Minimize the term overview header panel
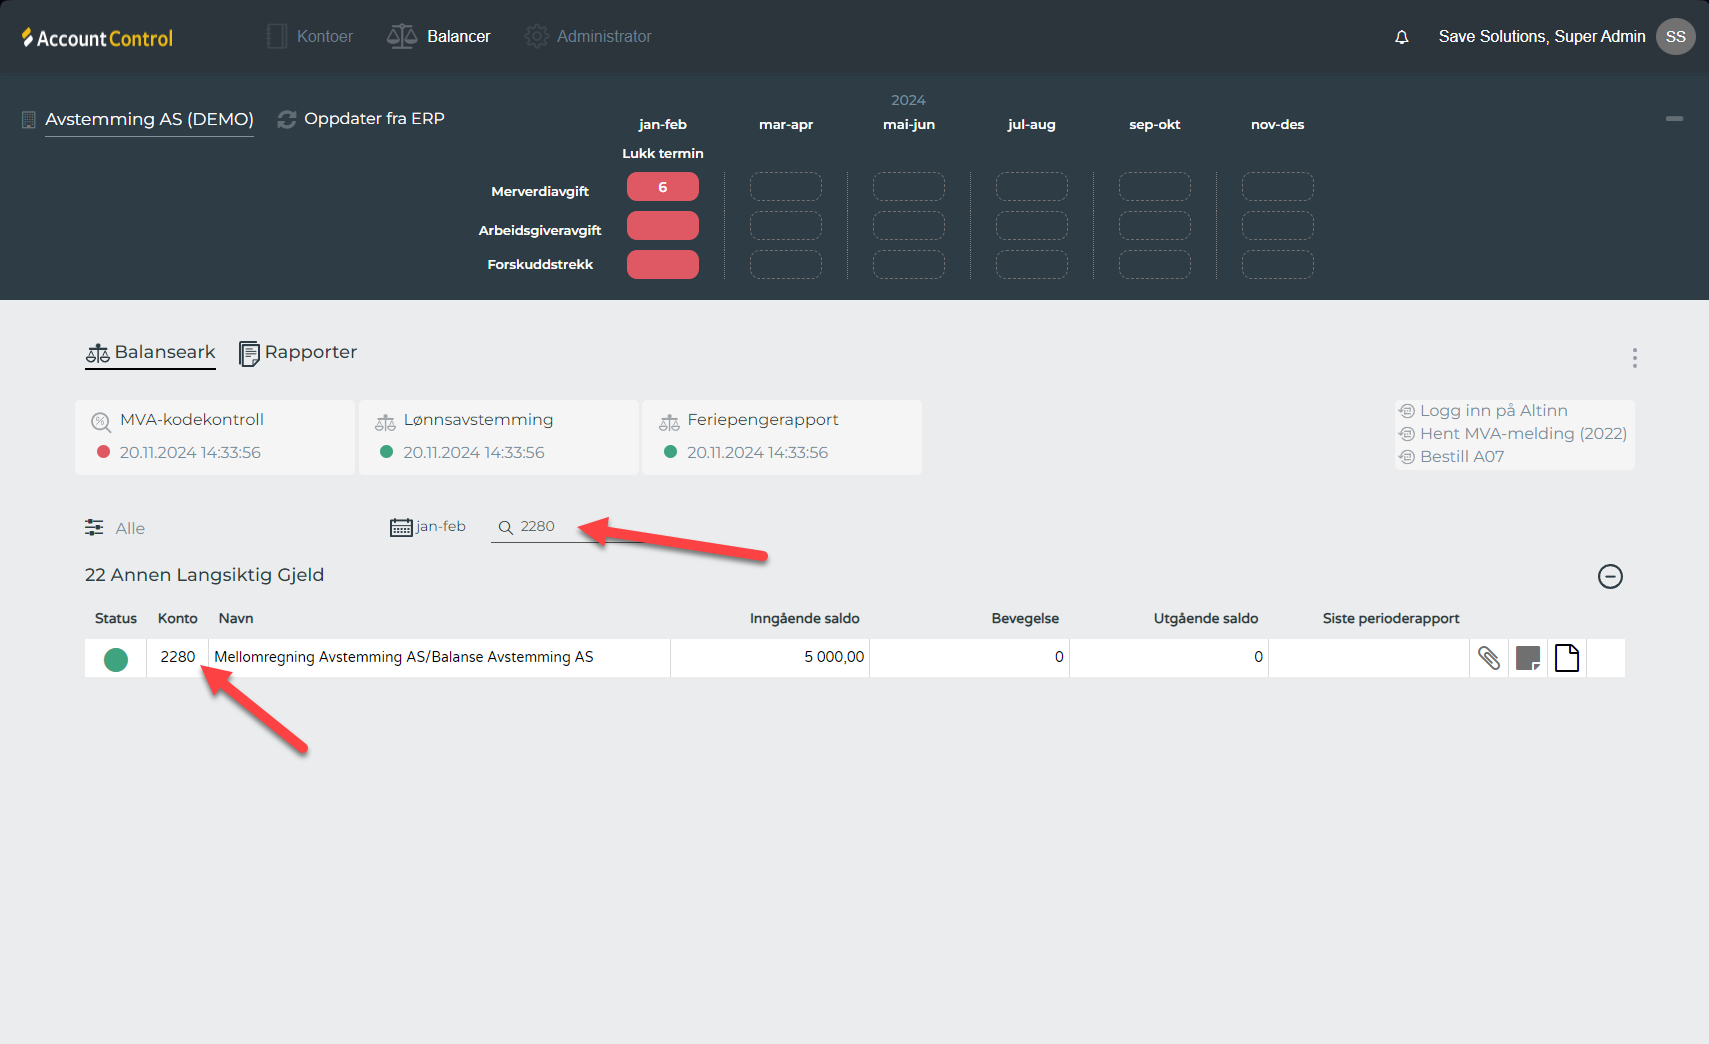 coord(1673,119)
